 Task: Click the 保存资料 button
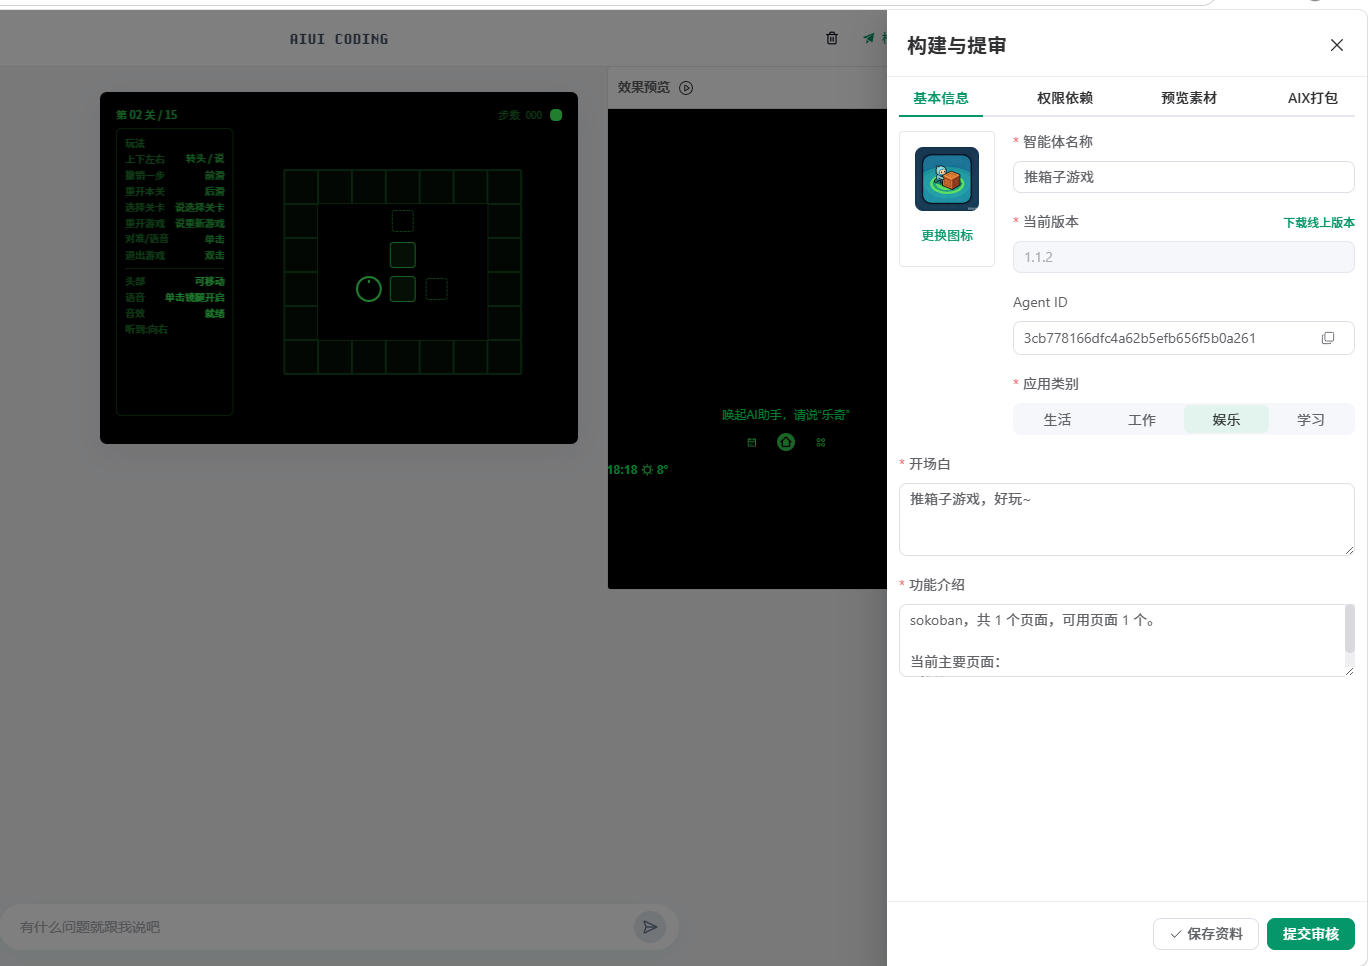coord(1206,934)
